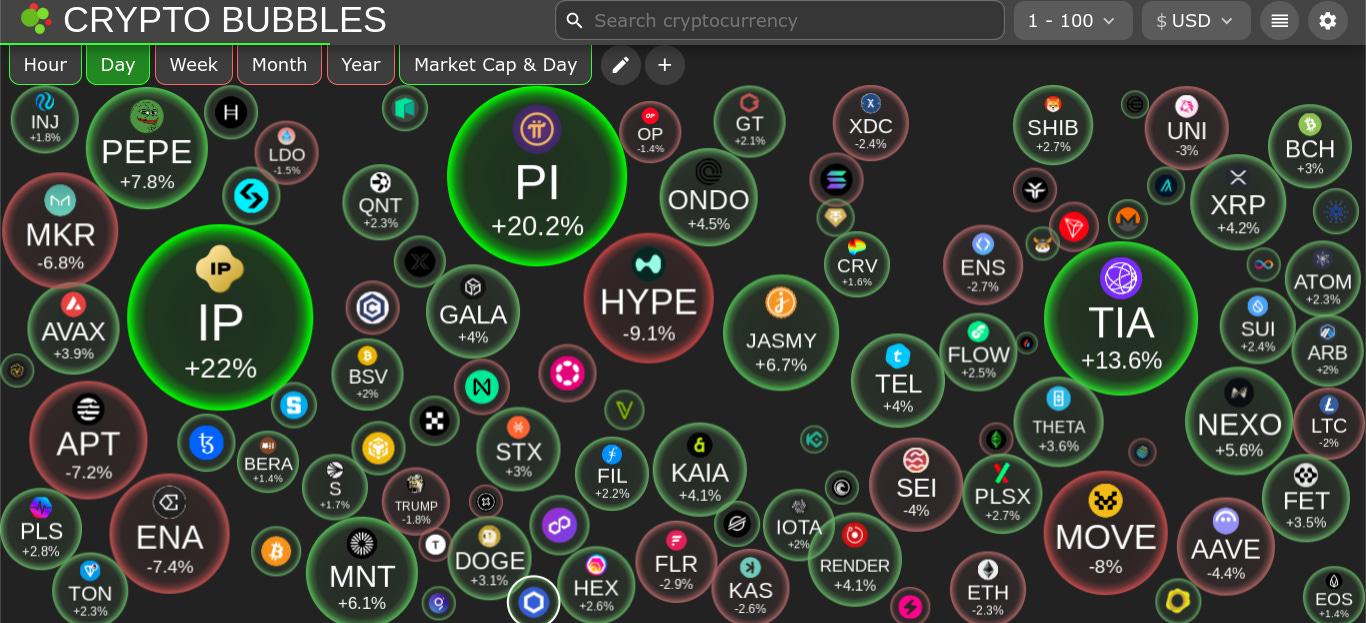Select the IP bubble at +22%
The image size is (1366, 623).
pyautogui.click(x=220, y=317)
